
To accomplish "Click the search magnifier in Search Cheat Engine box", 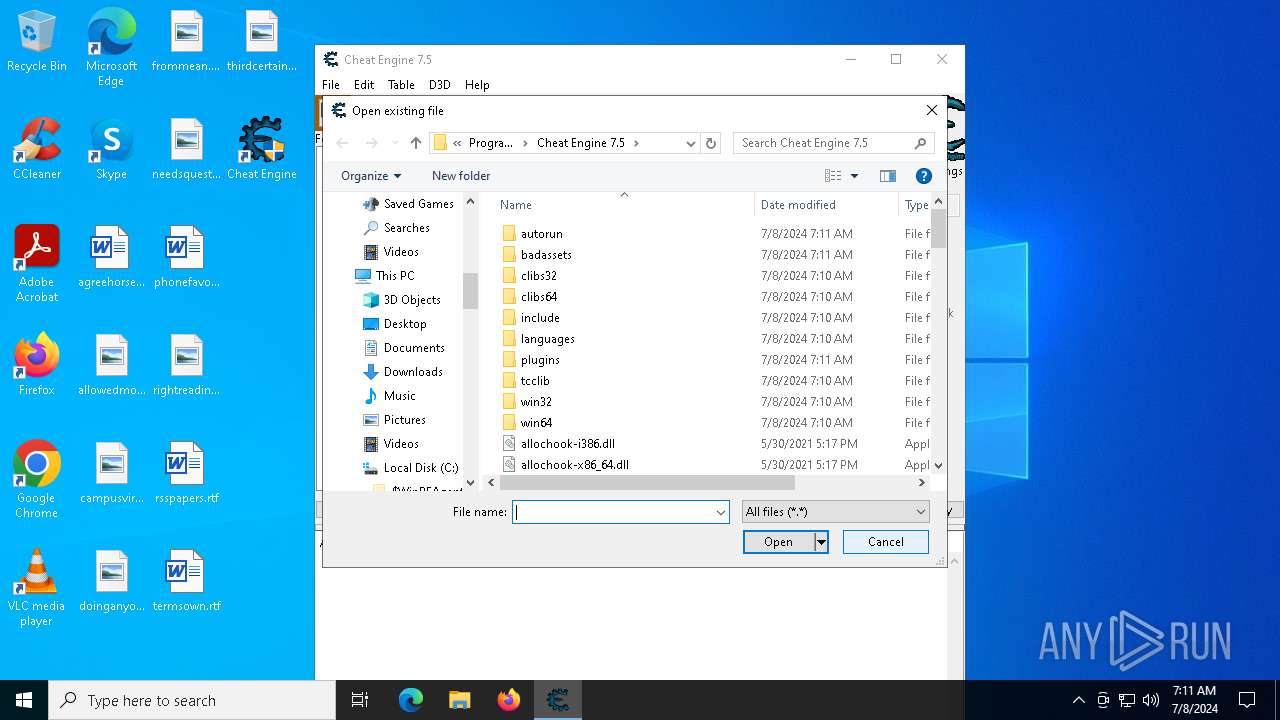I will click(x=920, y=143).
